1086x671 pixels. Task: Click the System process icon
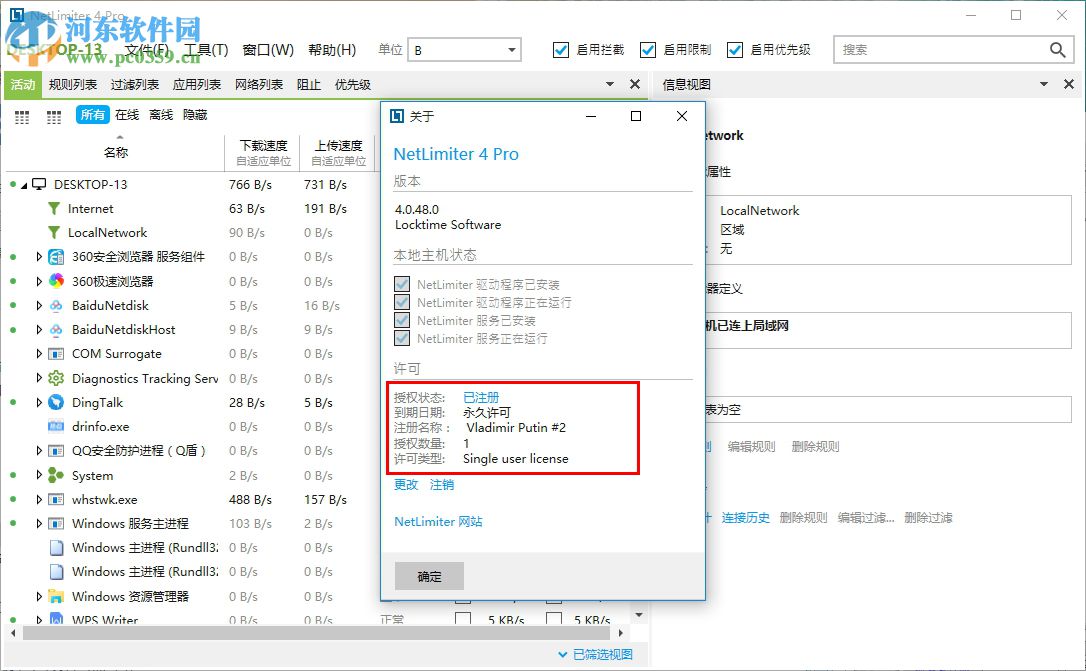[55, 475]
